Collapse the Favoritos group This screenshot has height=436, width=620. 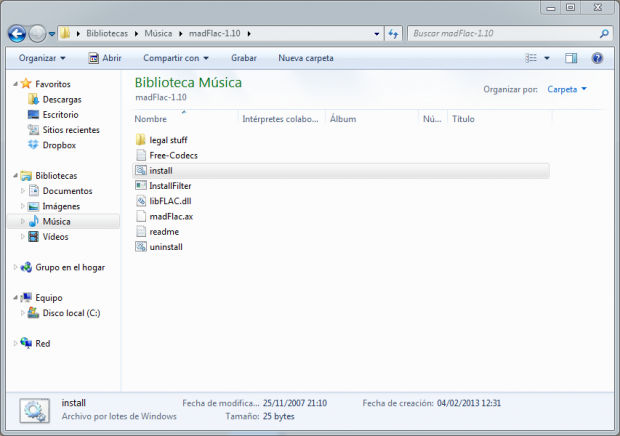[x=15, y=84]
